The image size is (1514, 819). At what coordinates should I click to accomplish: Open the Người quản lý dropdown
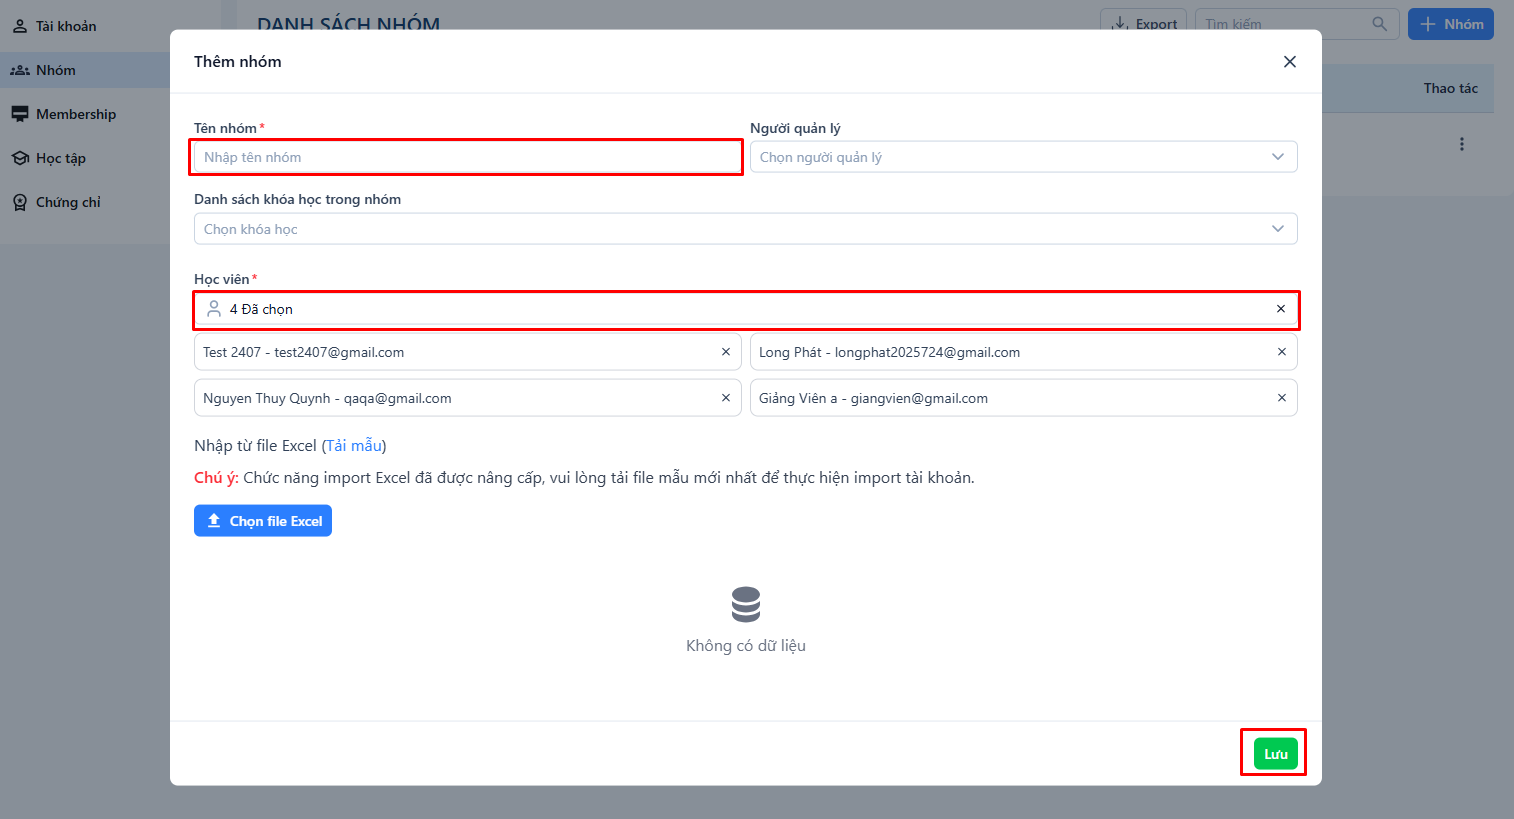(x=1024, y=157)
